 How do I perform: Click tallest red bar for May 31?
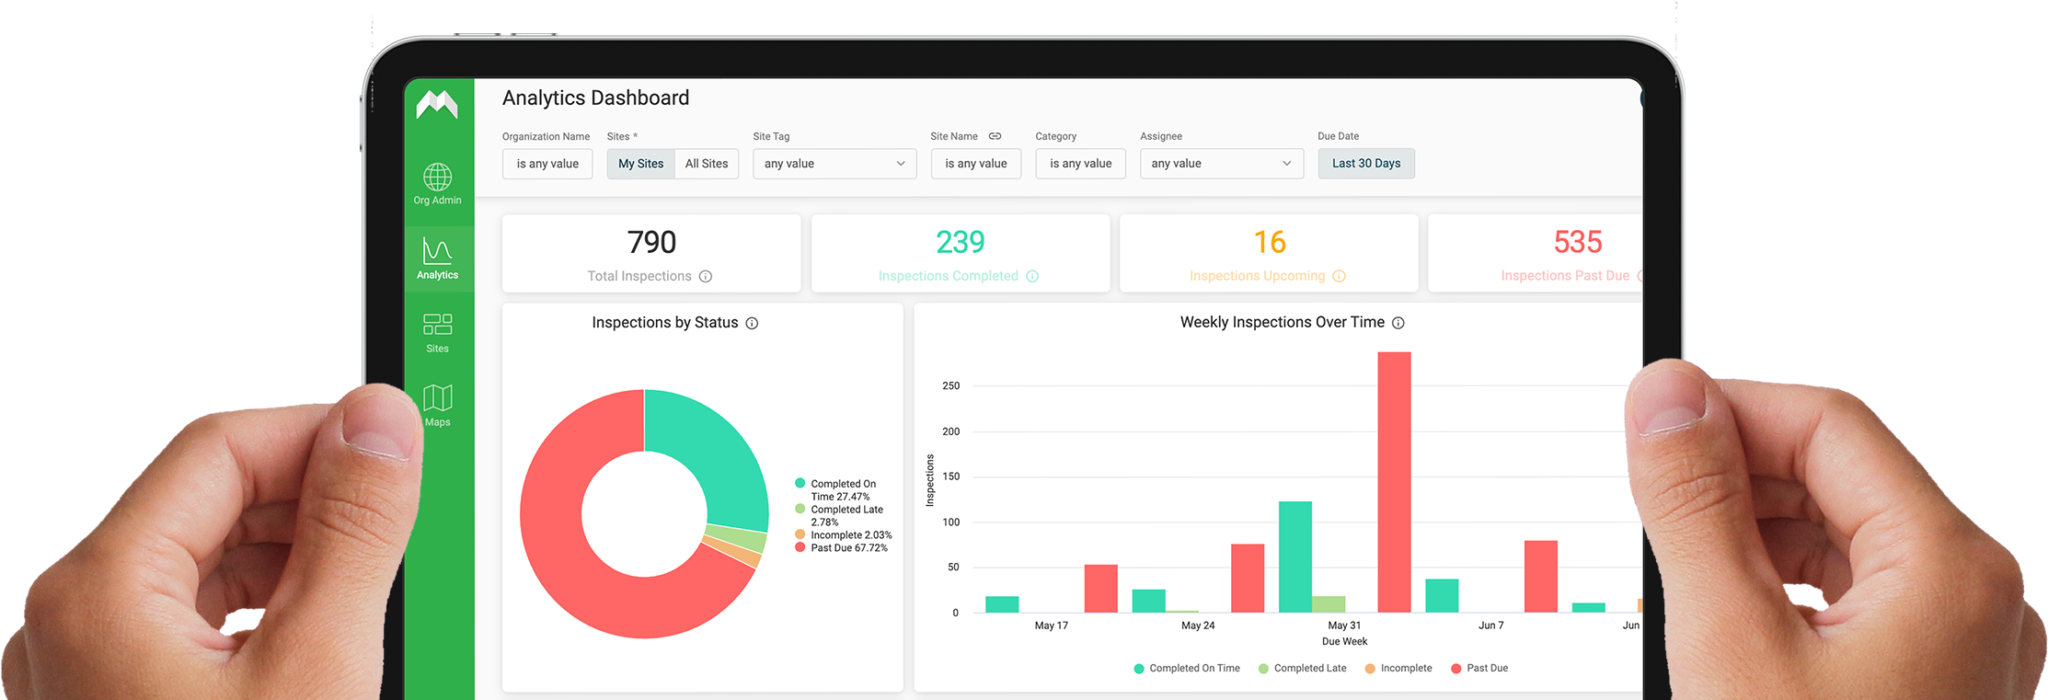pos(1394,482)
